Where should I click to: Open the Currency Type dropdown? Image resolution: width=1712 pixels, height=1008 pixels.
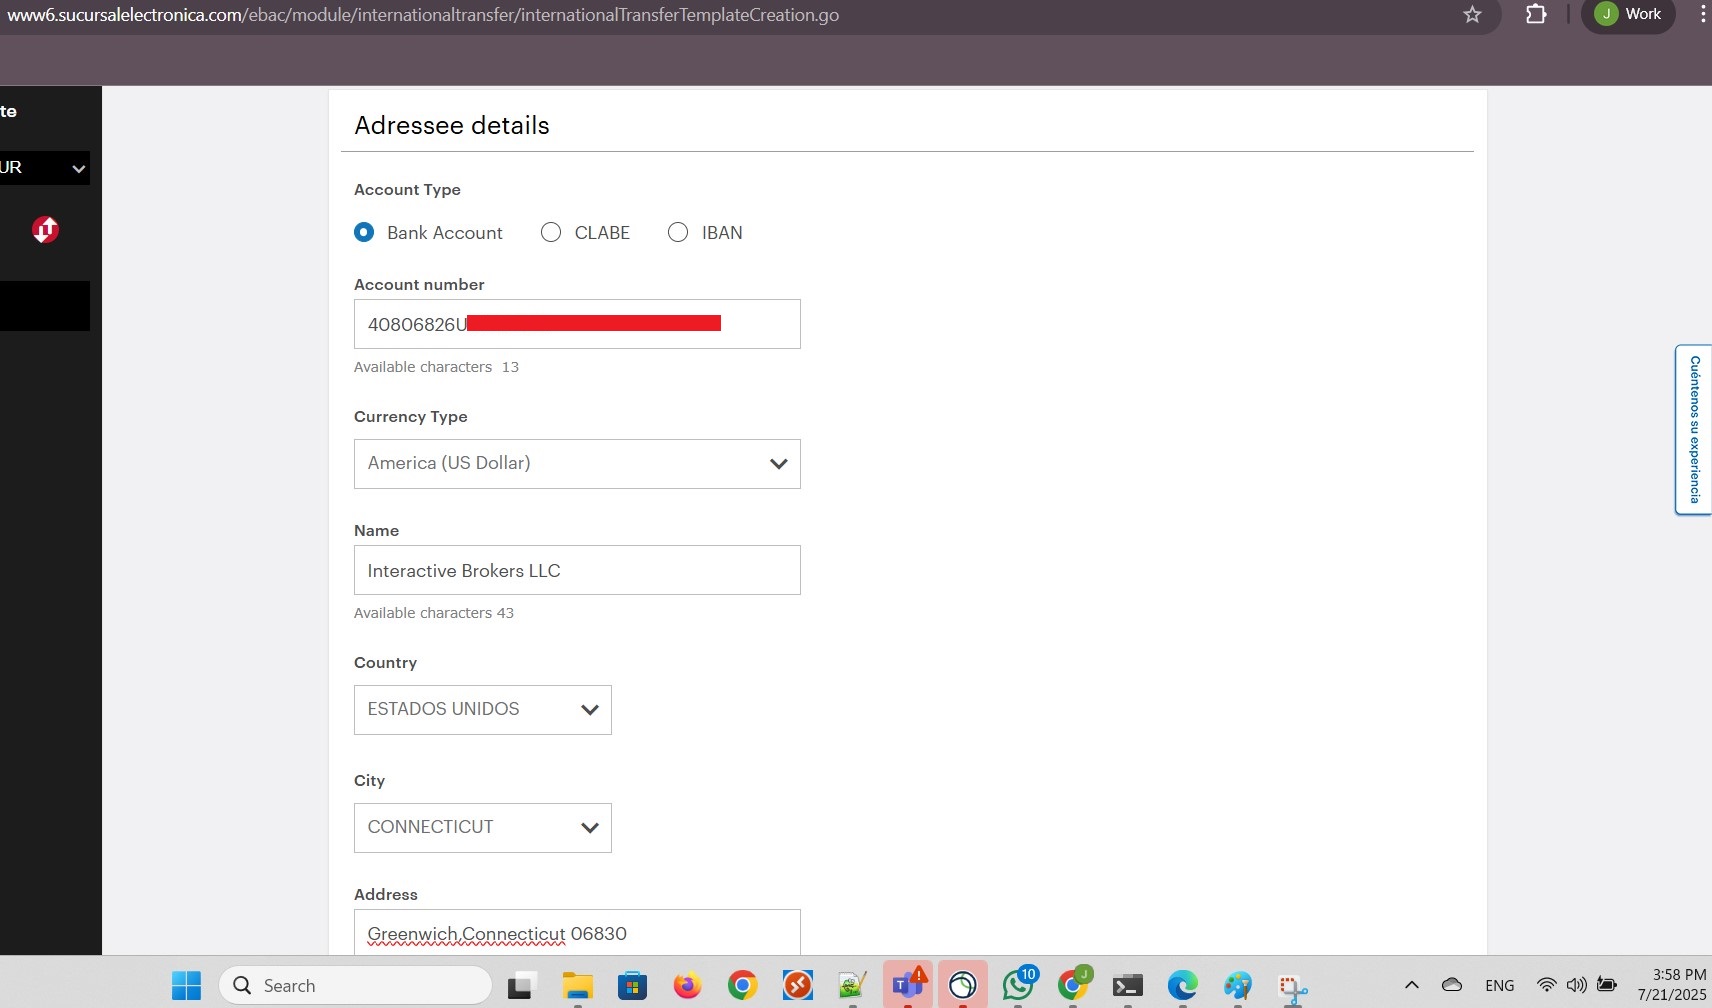click(x=577, y=464)
